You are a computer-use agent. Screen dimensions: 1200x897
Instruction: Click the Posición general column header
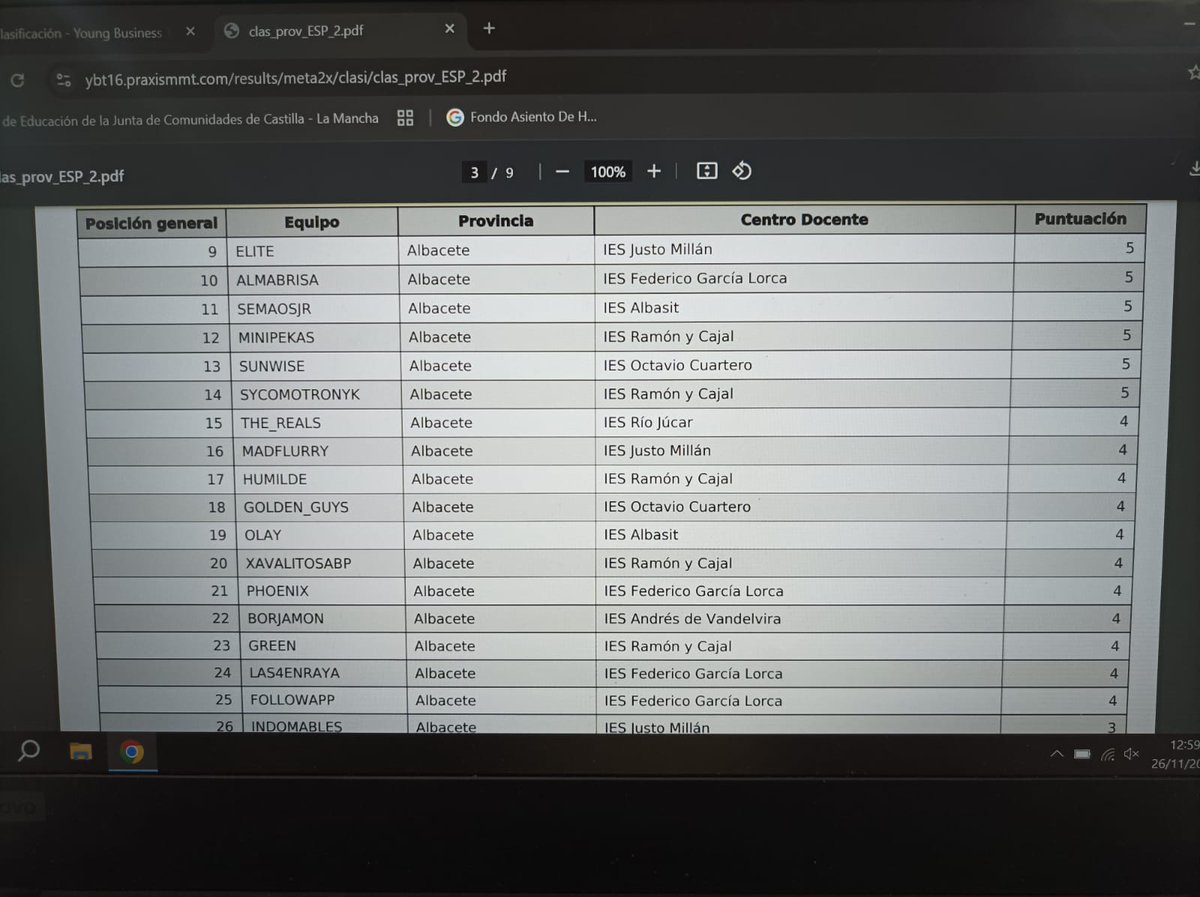coord(151,223)
